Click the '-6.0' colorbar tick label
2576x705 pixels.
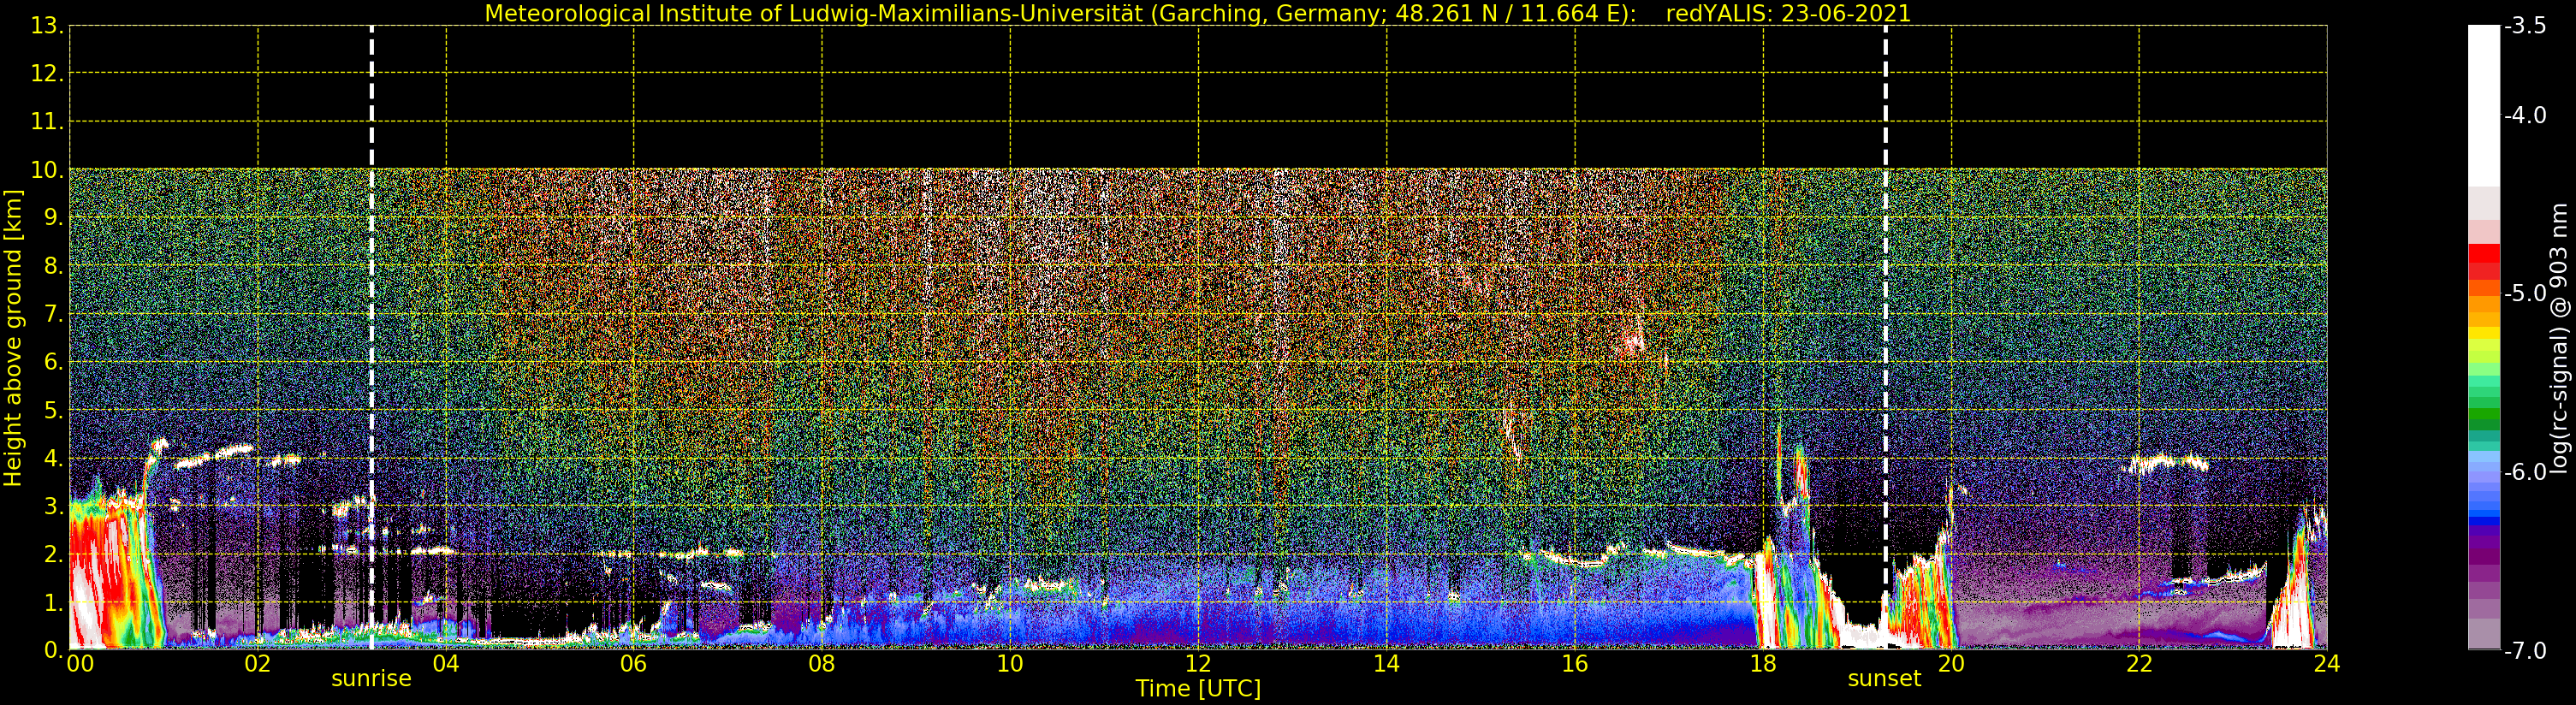[x=2525, y=472]
